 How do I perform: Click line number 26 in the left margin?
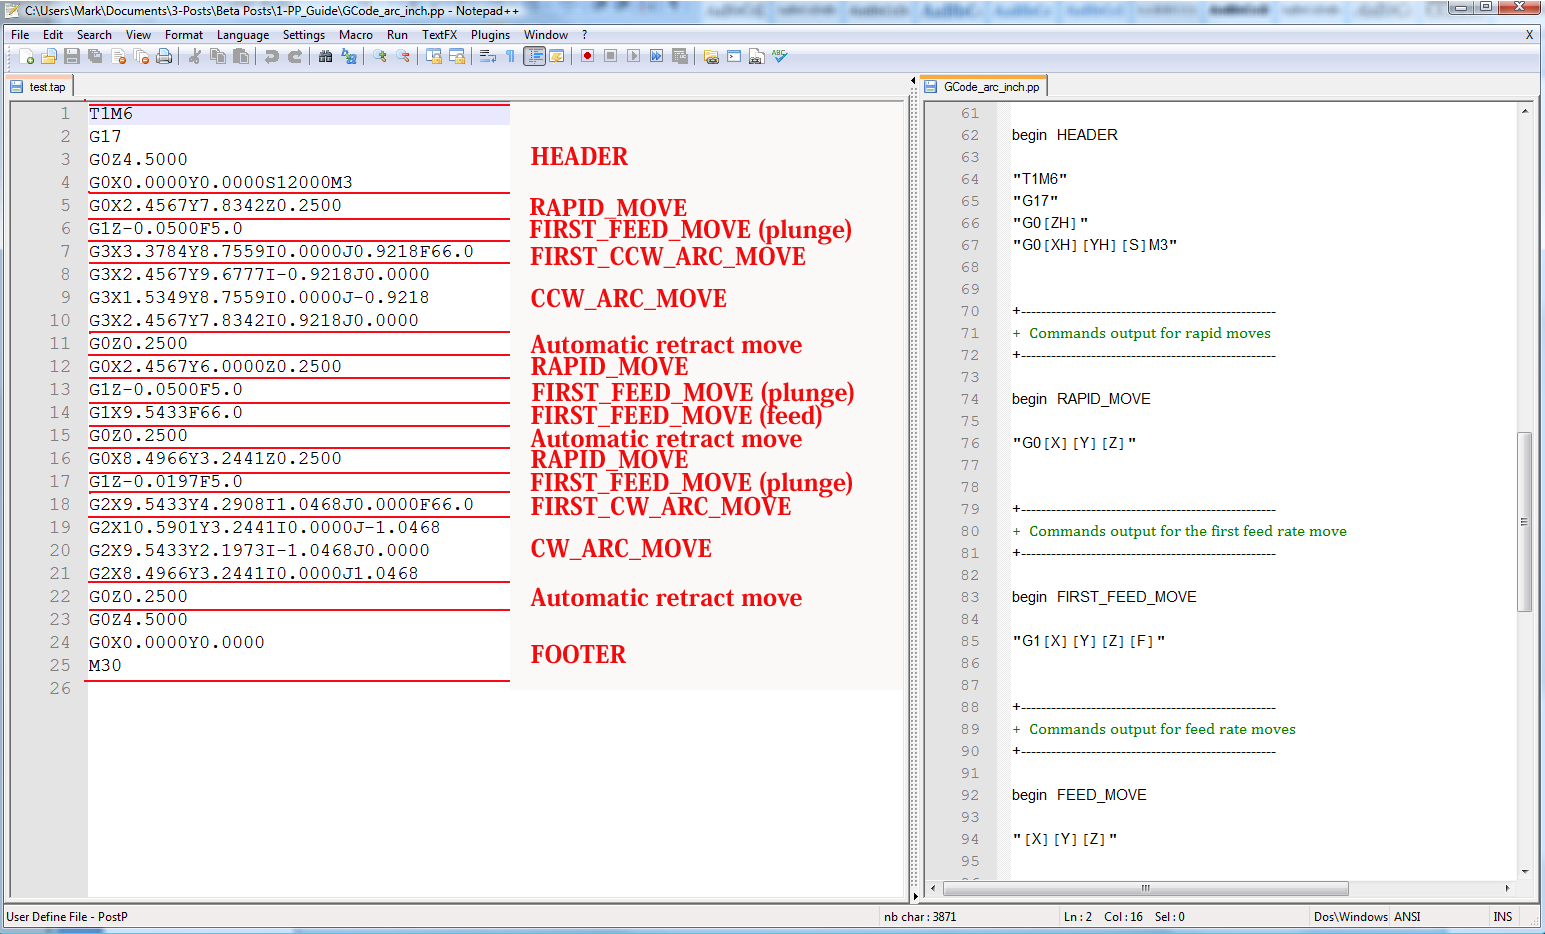point(60,689)
